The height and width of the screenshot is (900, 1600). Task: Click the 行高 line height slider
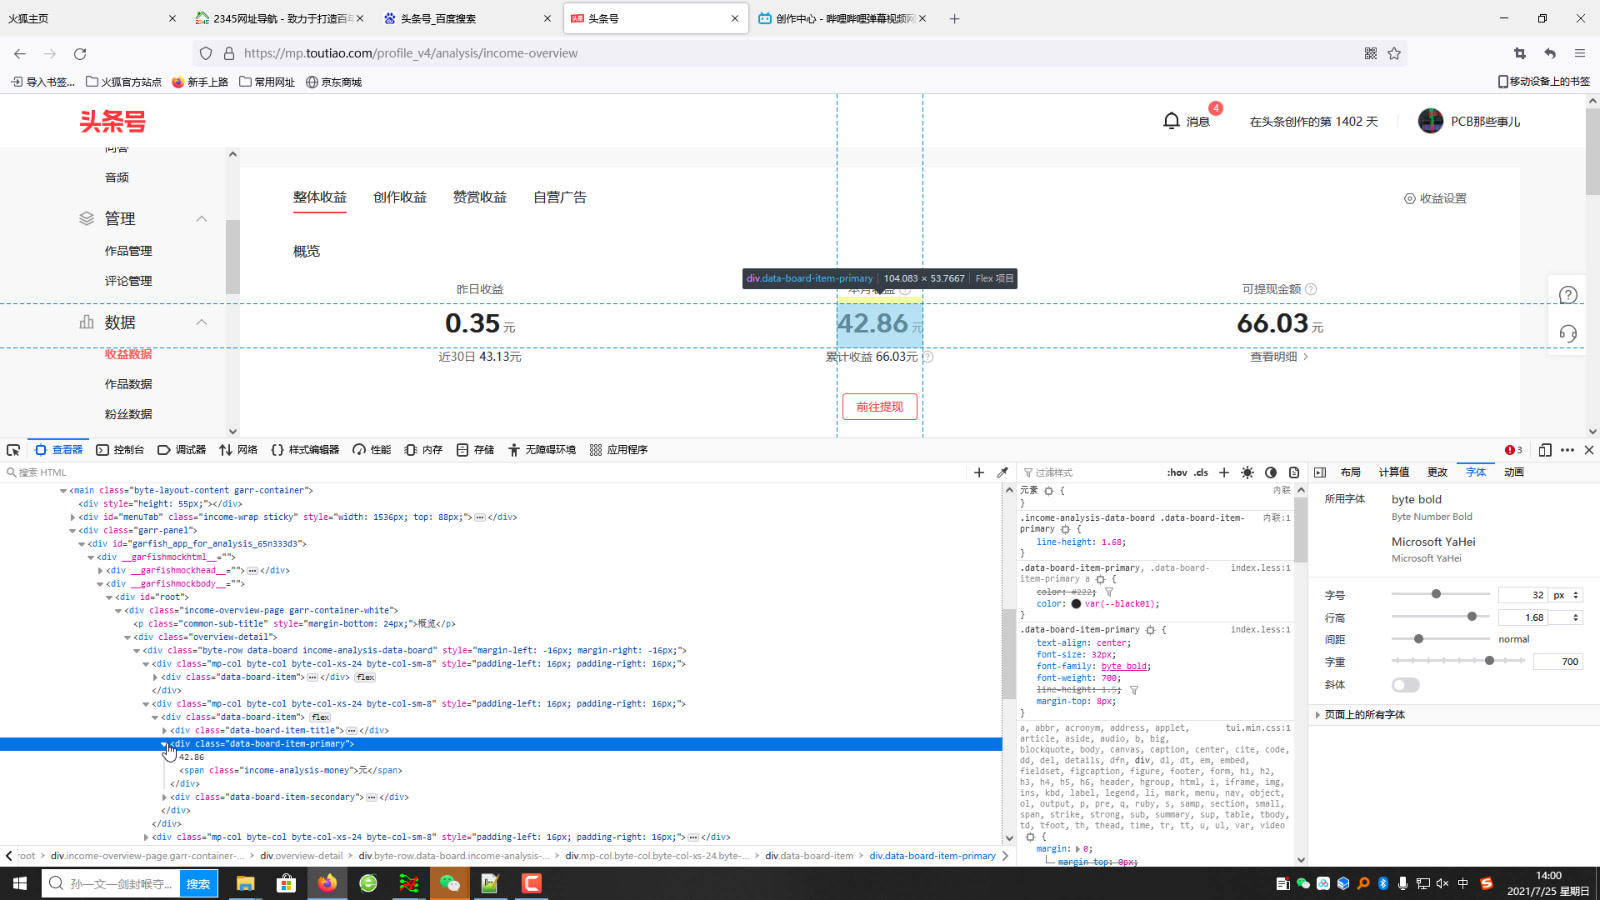click(x=1440, y=617)
